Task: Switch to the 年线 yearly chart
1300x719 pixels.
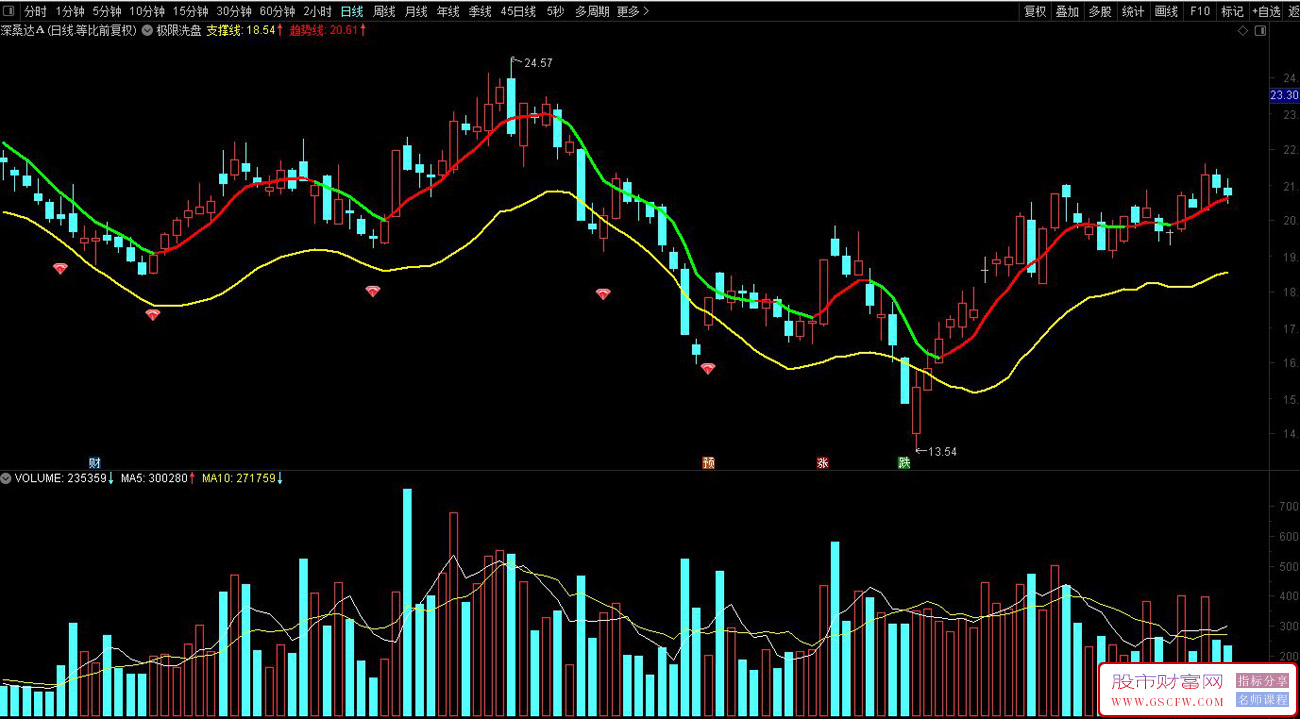Action: (448, 12)
